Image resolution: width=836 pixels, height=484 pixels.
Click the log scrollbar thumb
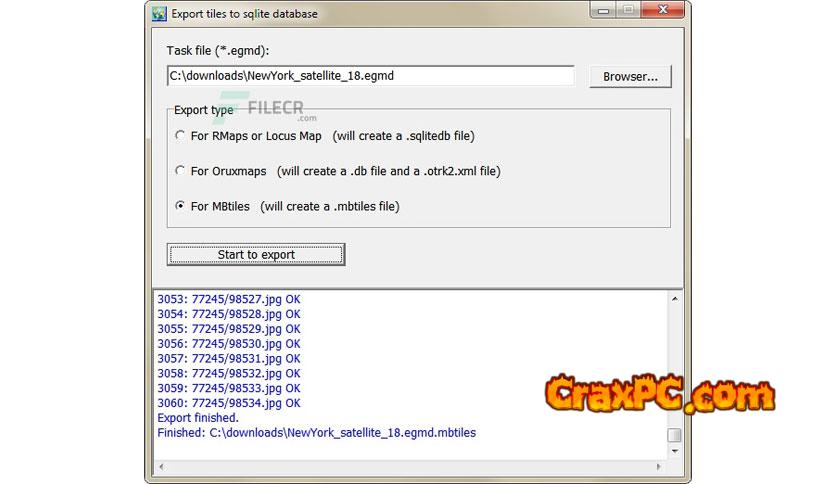click(x=675, y=435)
